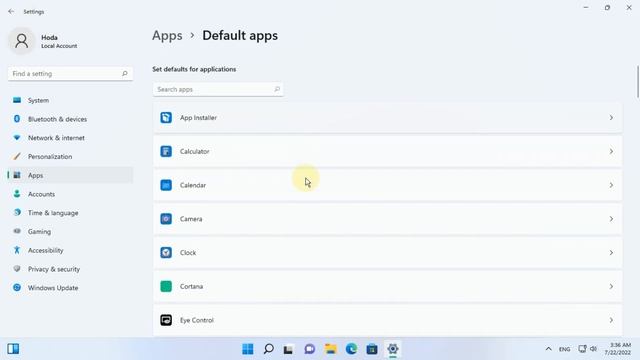This screenshot has width=640, height=360.
Task: Click the Calendar app icon
Action: [x=166, y=185]
